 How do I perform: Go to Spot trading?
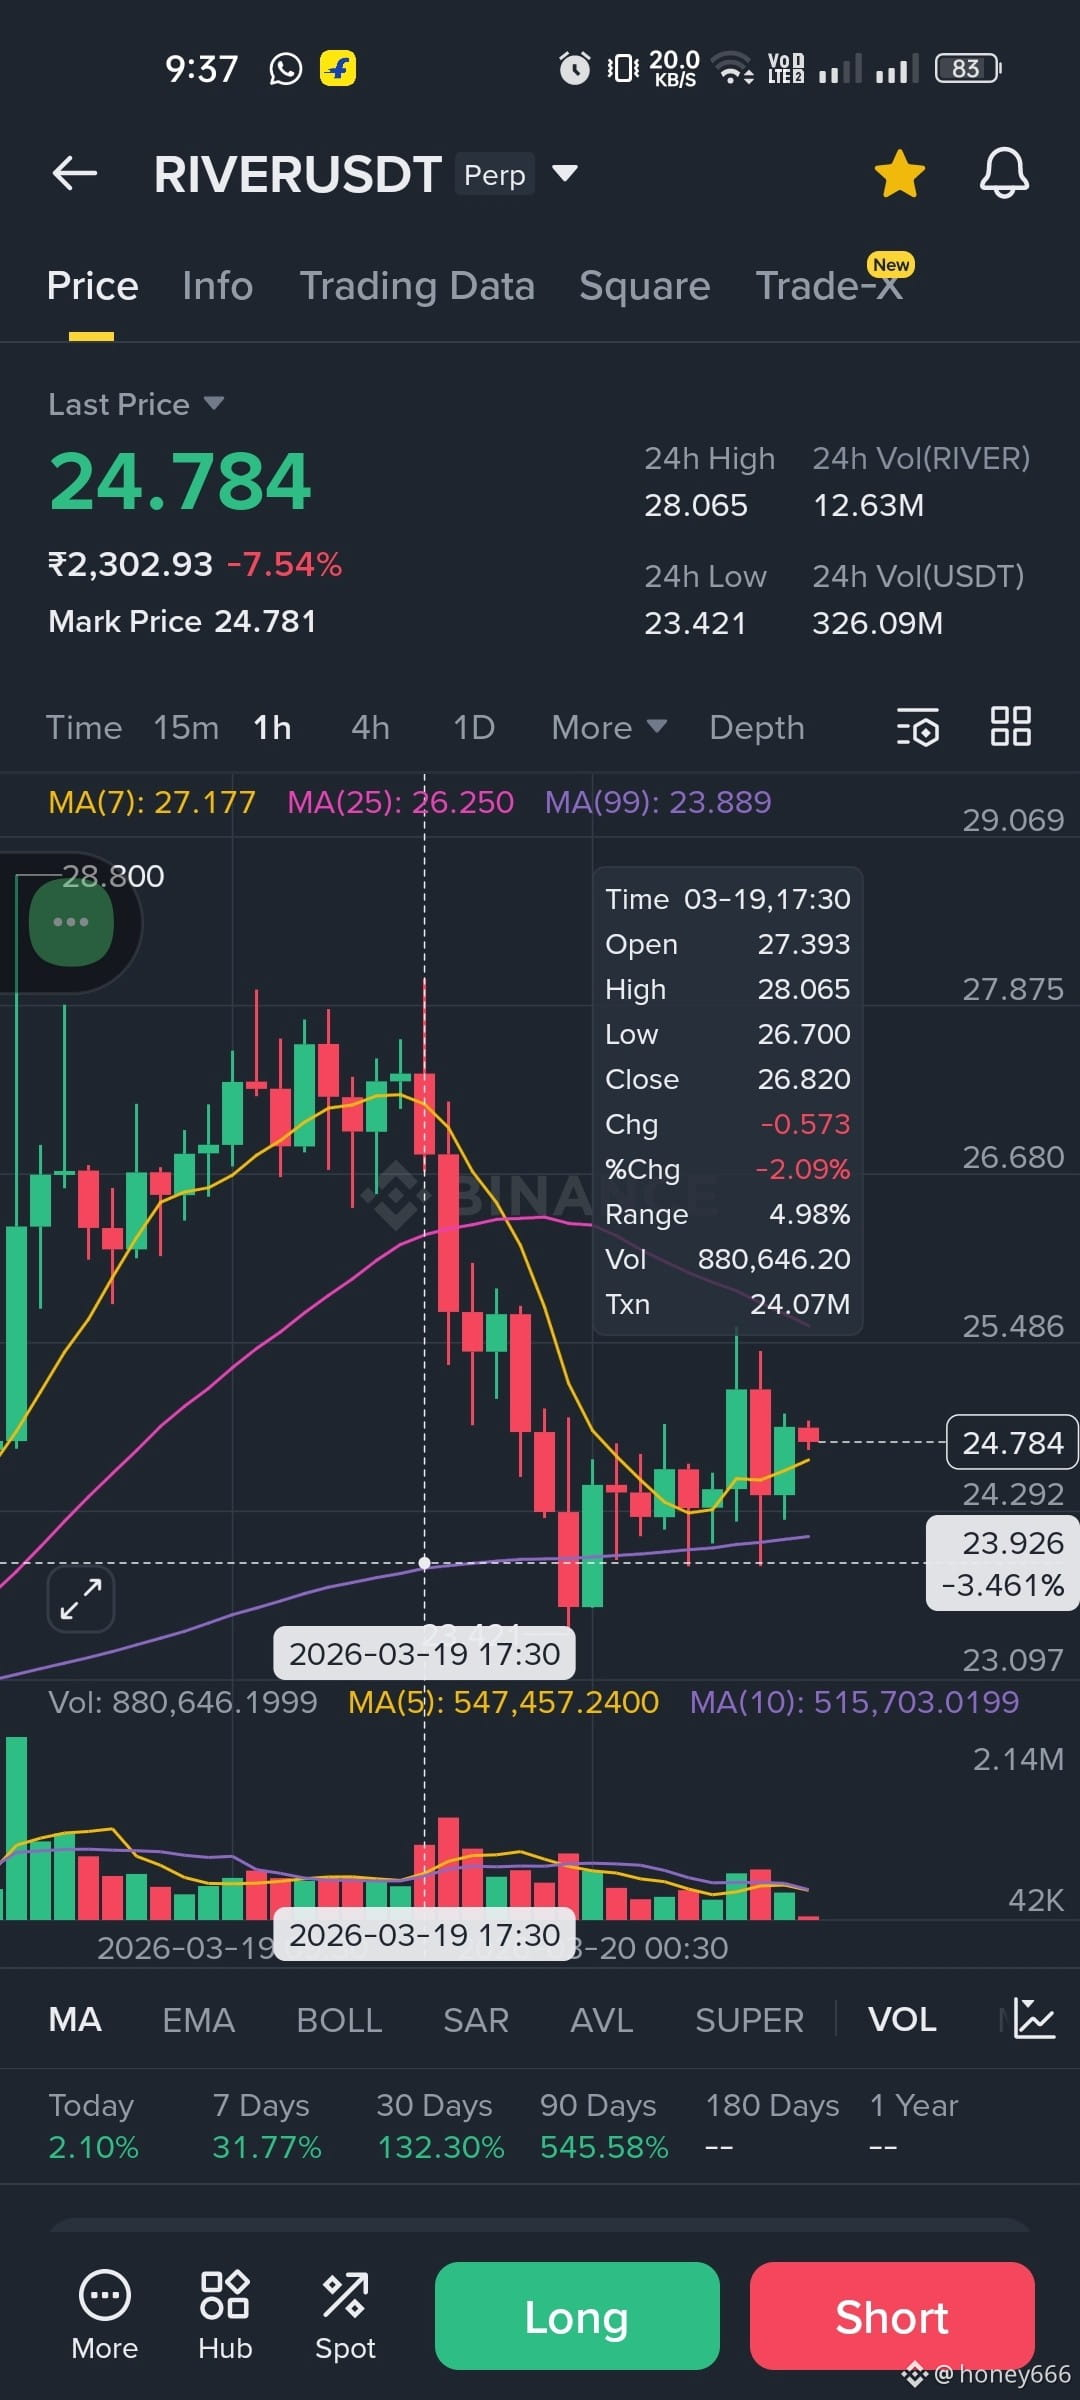(x=345, y=2316)
